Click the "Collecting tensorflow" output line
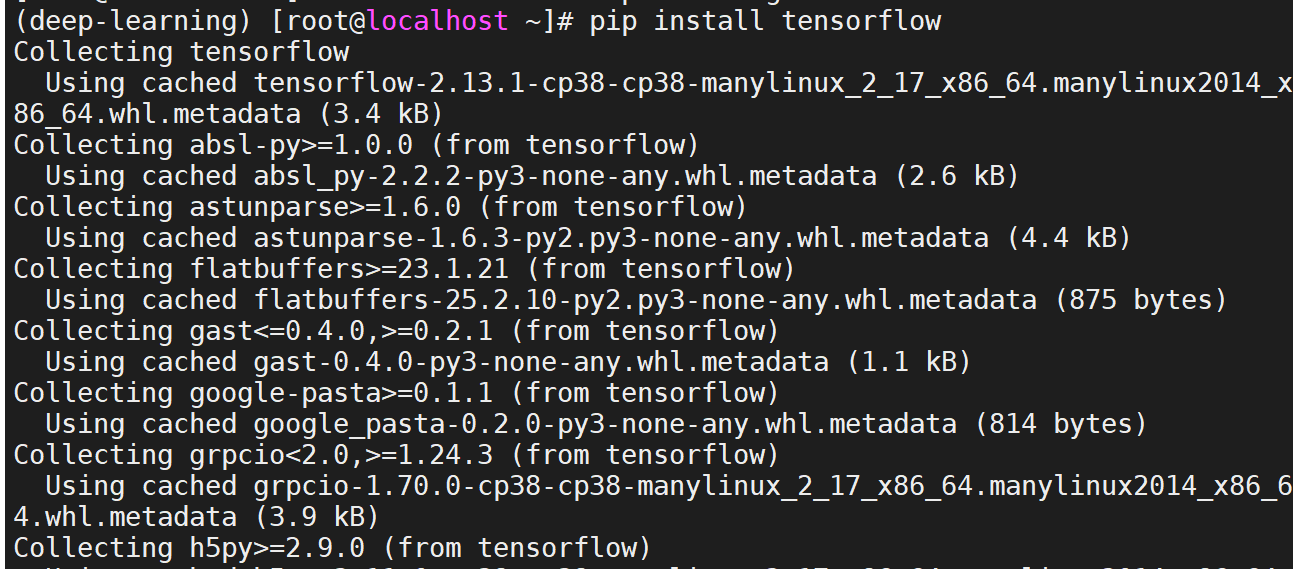1293x569 pixels. pyautogui.click(x=181, y=51)
